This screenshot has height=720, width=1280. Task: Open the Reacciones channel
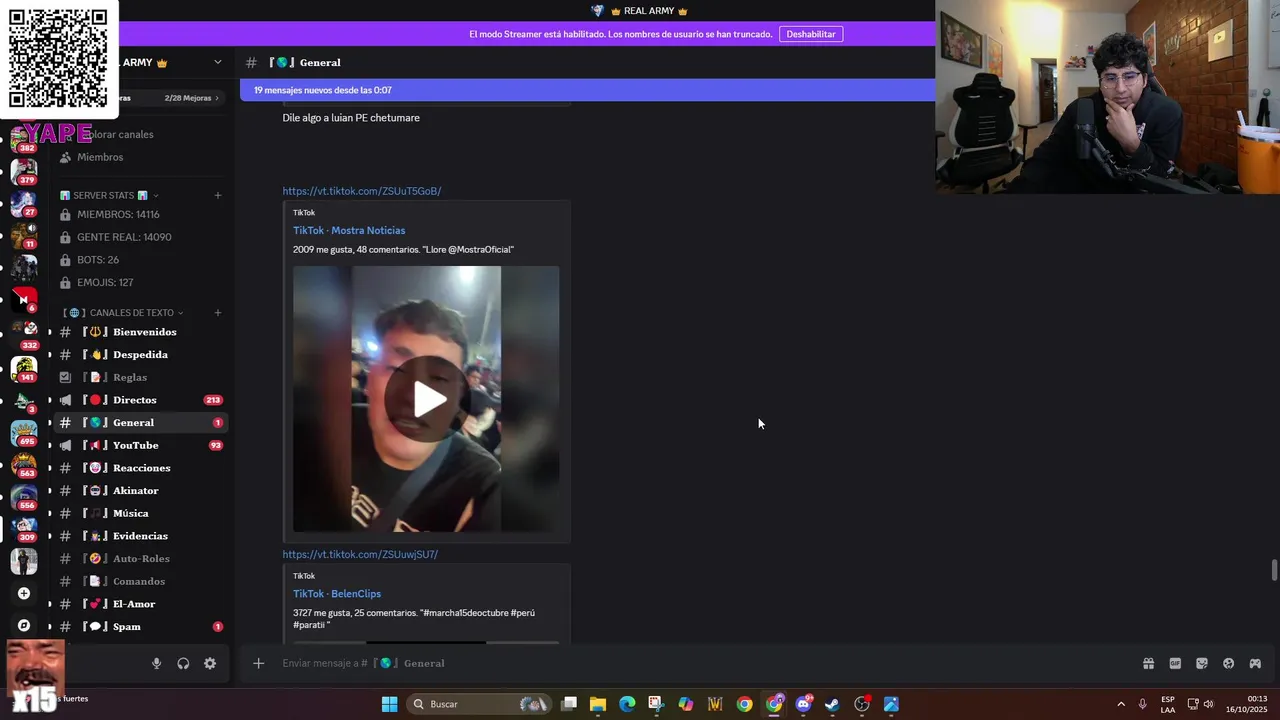coord(140,468)
